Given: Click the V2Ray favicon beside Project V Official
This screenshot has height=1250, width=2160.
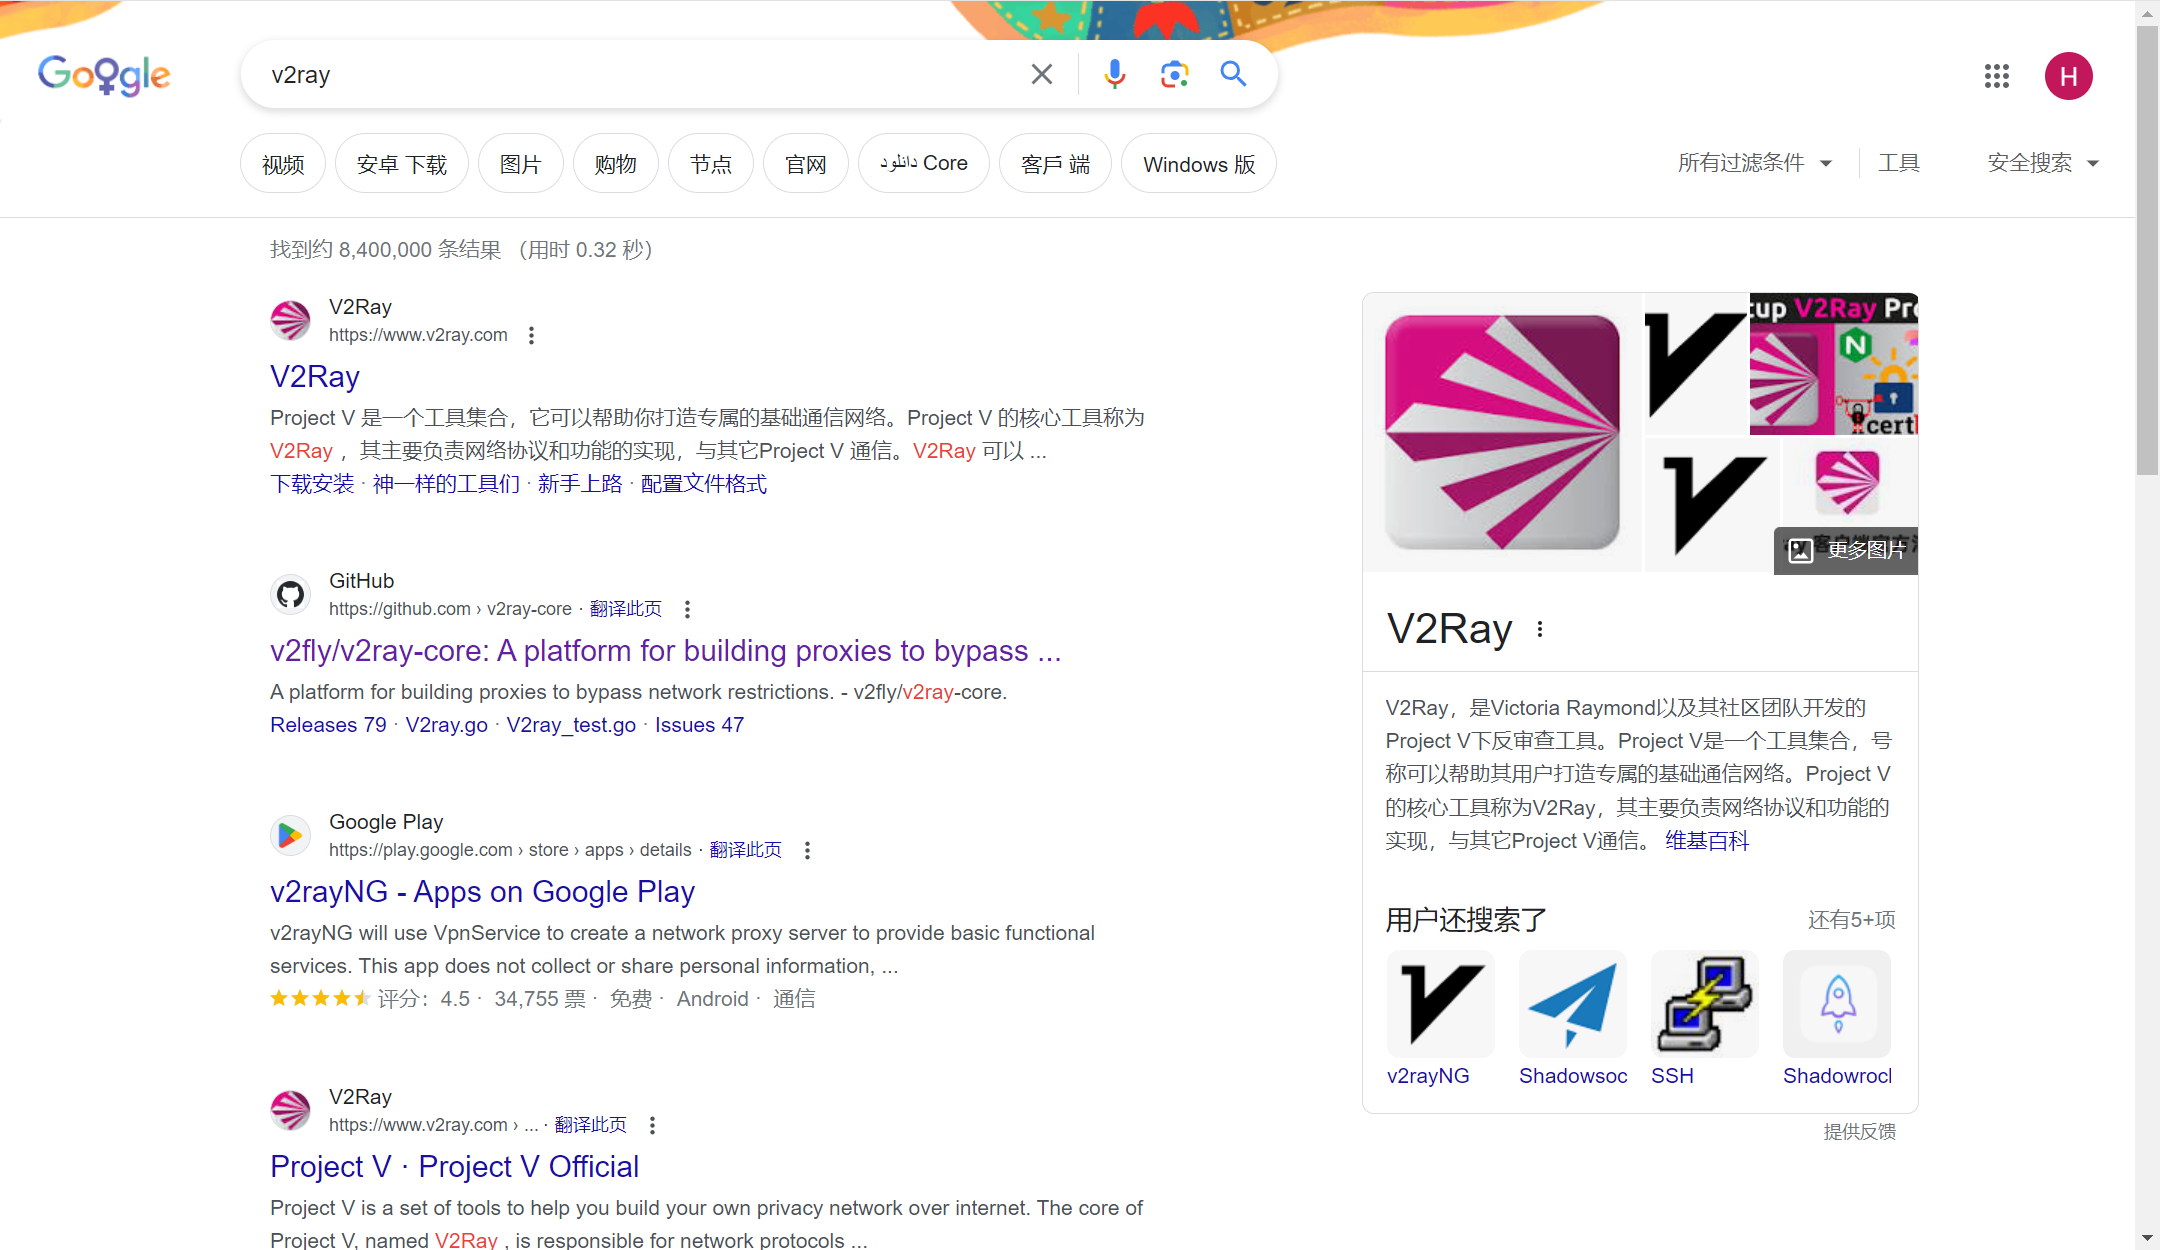Looking at the screenshot, I should click(x=290, y=1110).
